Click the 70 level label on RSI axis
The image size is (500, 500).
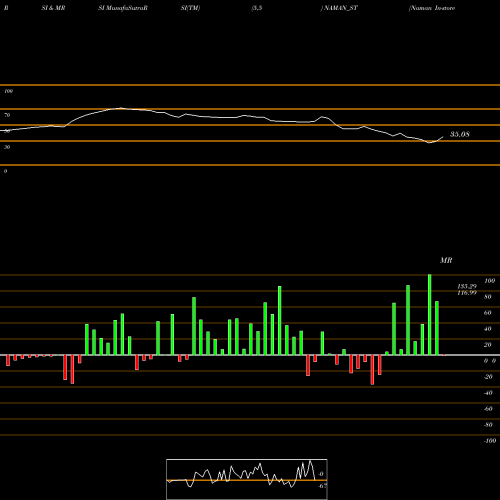coord(7,115)
